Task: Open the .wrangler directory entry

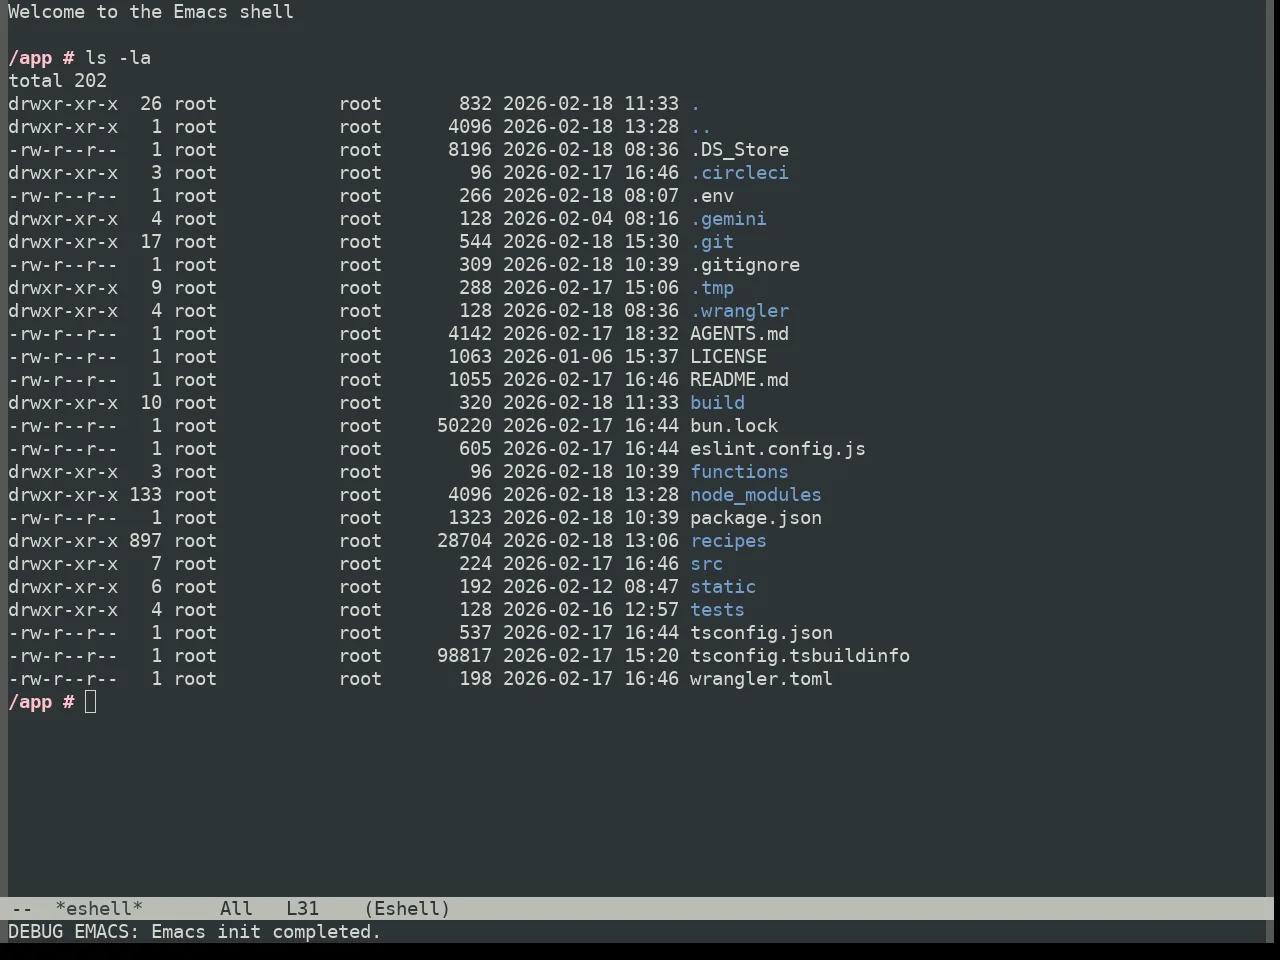Action: pyautogui.click(x=739, y=311)
